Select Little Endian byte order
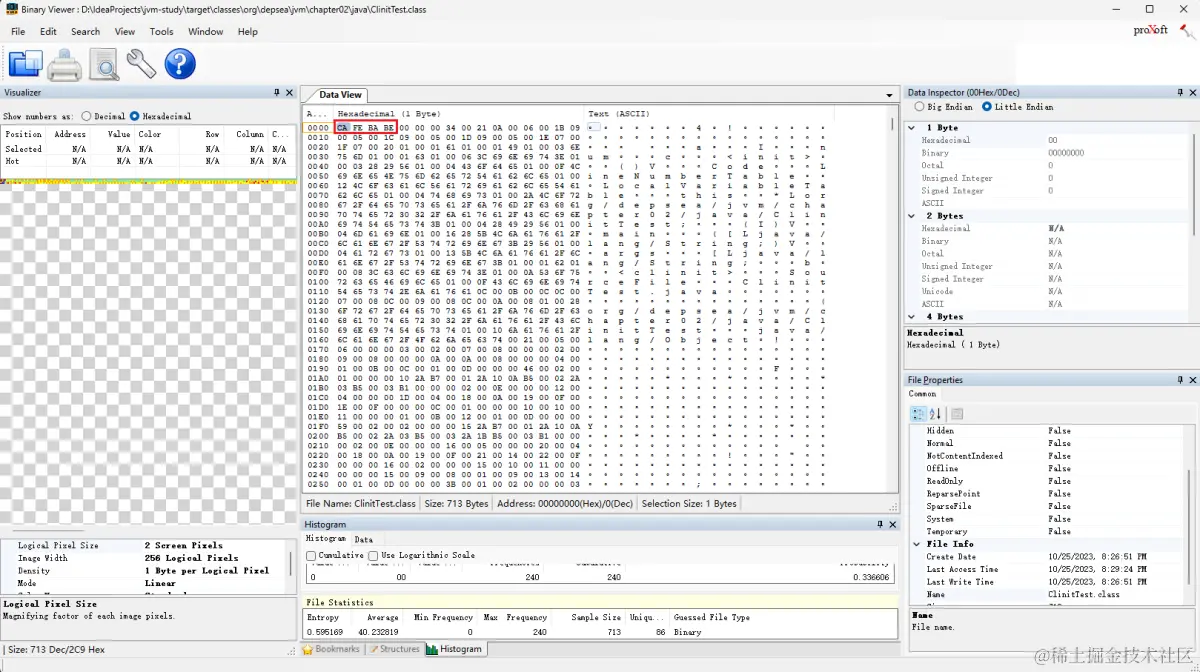Image resolution: width=1200 pixels, height=672 pixels. [x=1017, y=106]
